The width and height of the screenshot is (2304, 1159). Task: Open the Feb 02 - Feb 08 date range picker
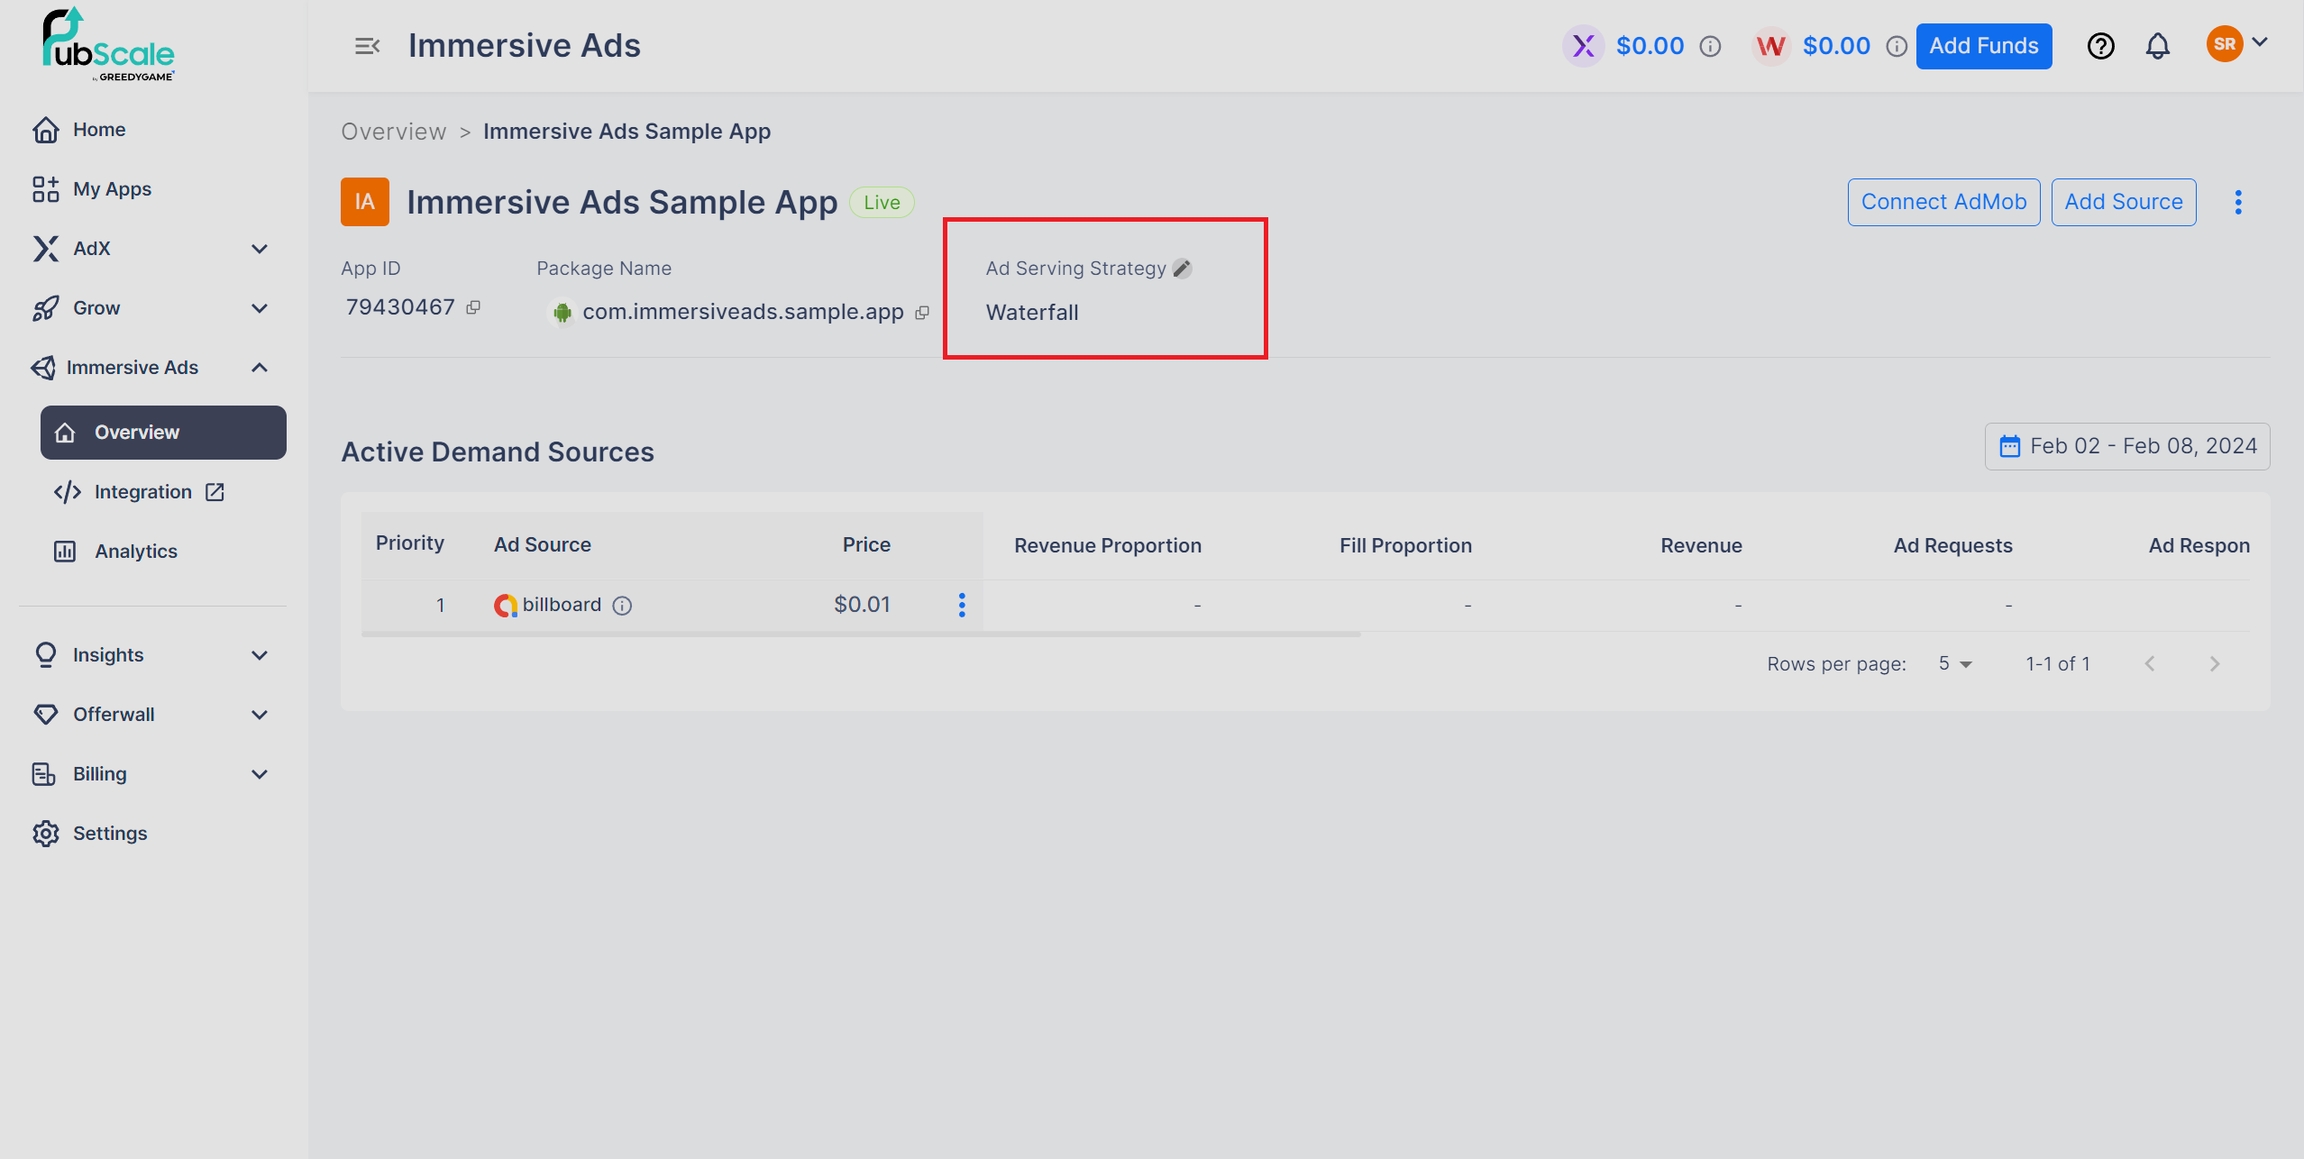tap(2127, 446)
